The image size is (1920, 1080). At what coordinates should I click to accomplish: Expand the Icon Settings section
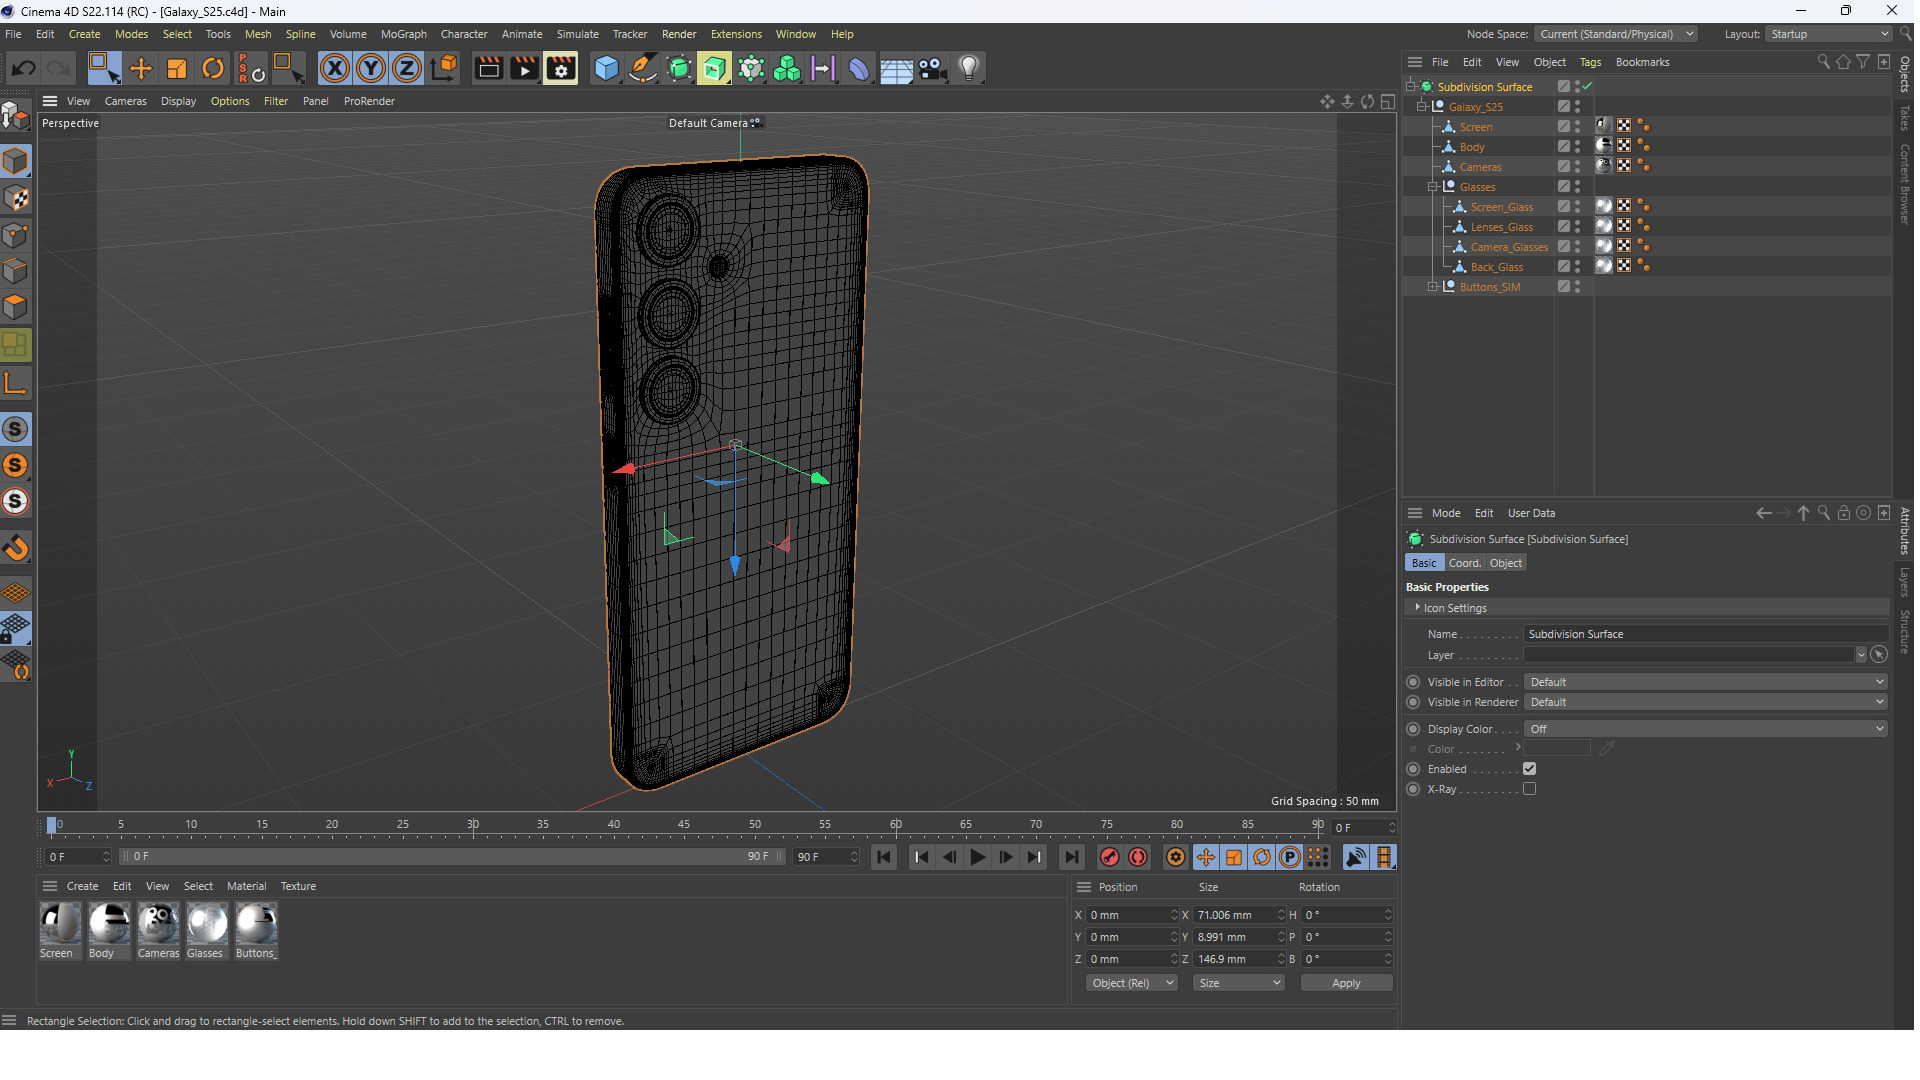point(1417,607)
